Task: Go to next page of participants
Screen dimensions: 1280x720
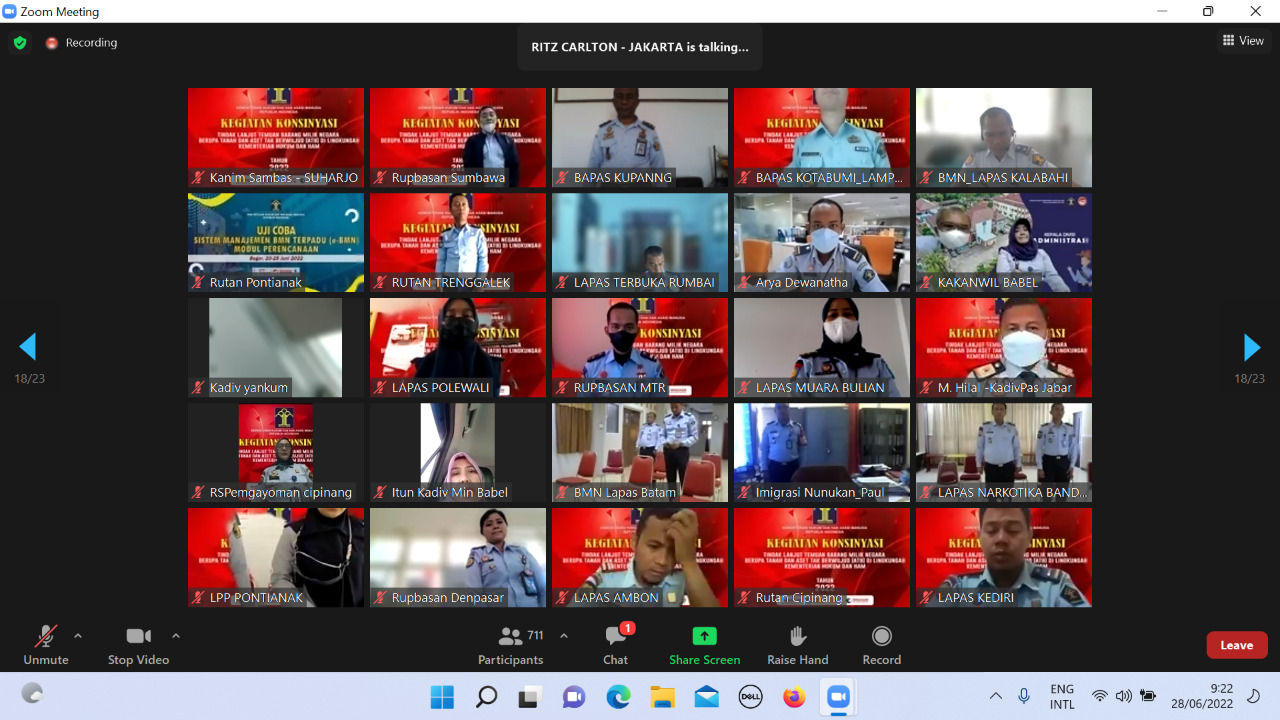Action: 1251,347
